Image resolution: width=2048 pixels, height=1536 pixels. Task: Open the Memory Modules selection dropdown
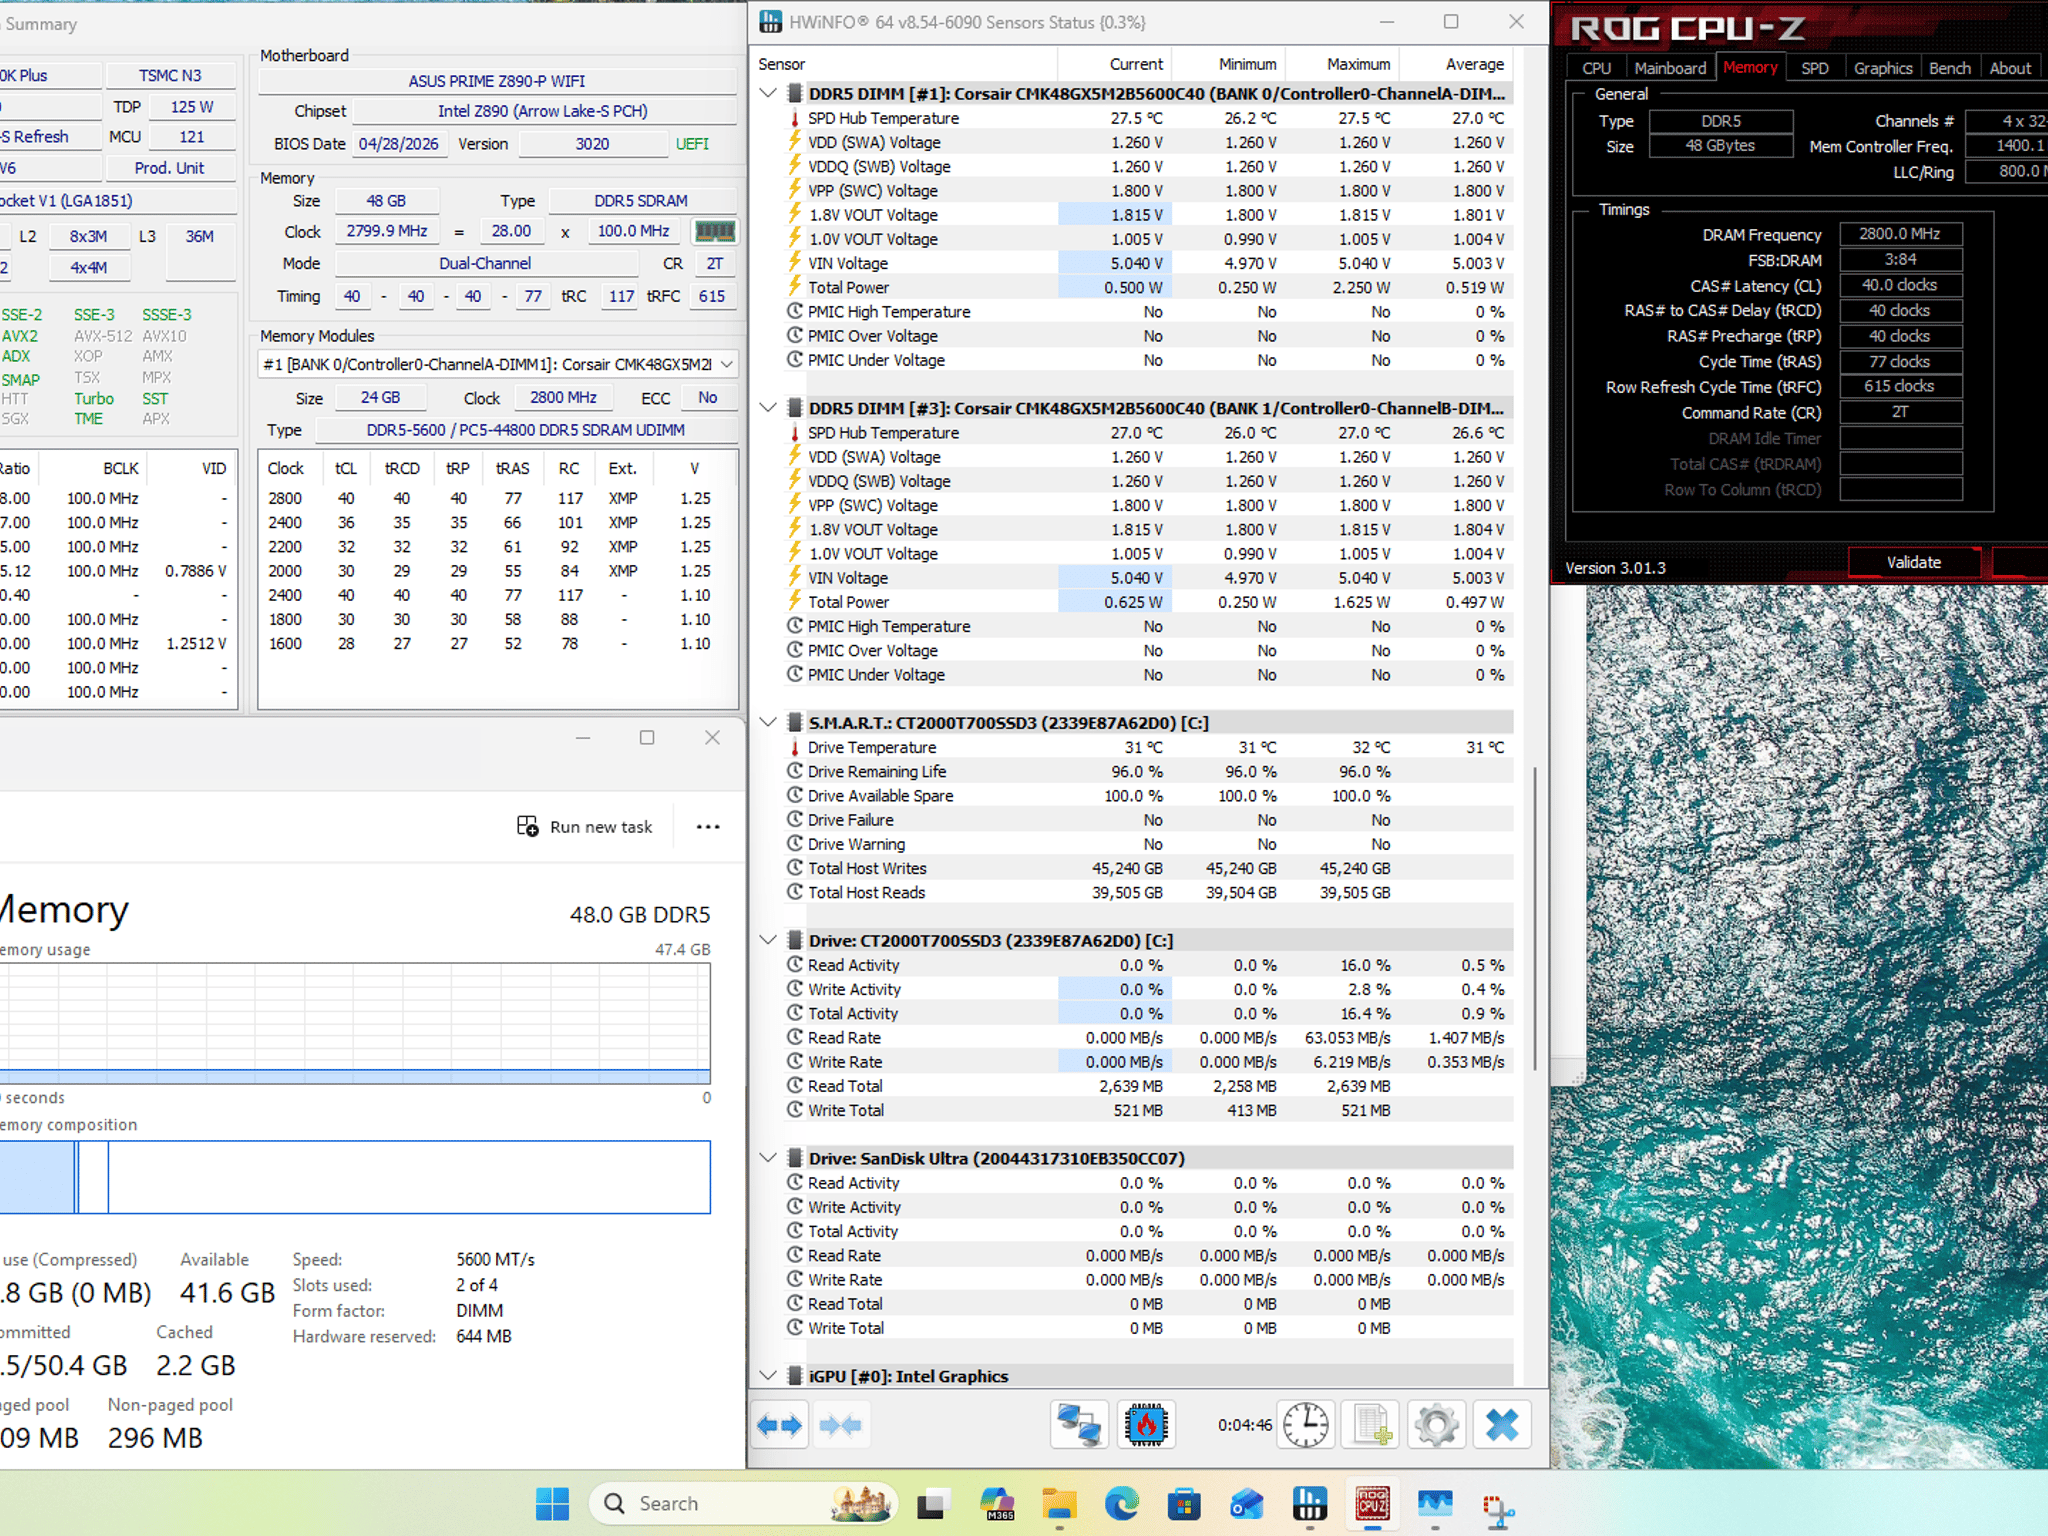click(x=498, y=364)
